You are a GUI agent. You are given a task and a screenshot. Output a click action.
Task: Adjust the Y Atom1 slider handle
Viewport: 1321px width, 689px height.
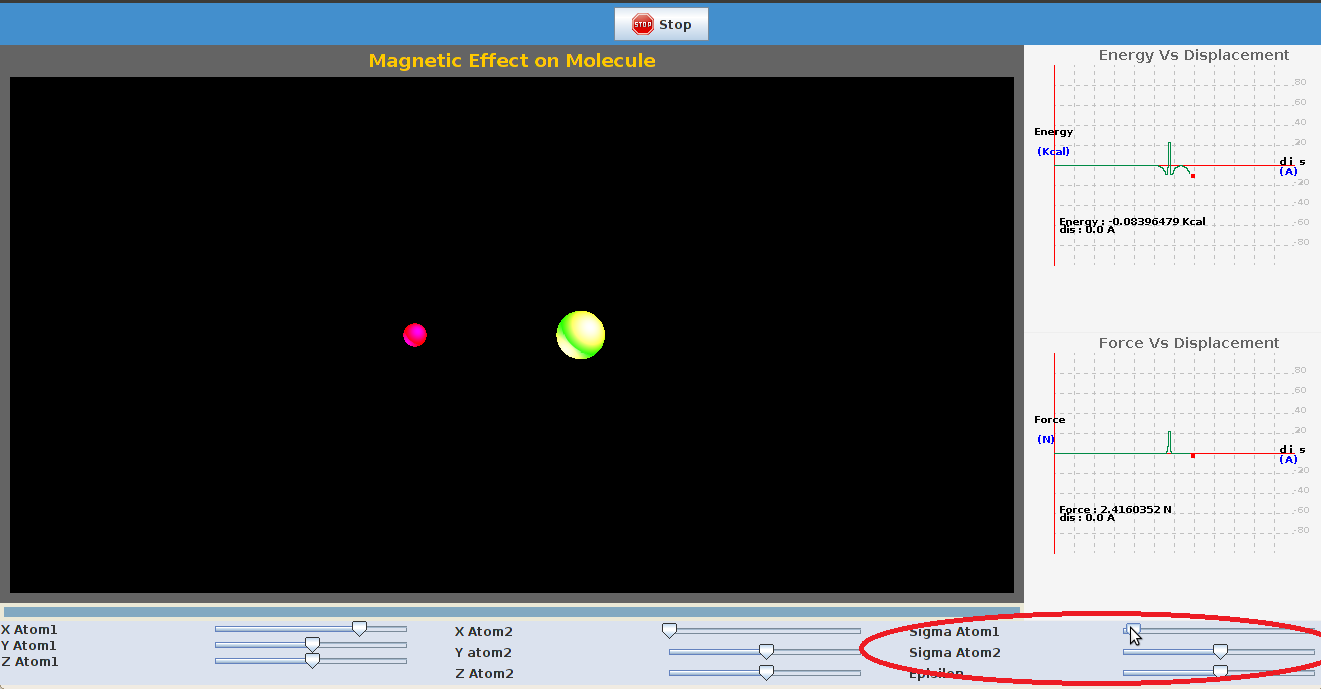coord(312,645)
